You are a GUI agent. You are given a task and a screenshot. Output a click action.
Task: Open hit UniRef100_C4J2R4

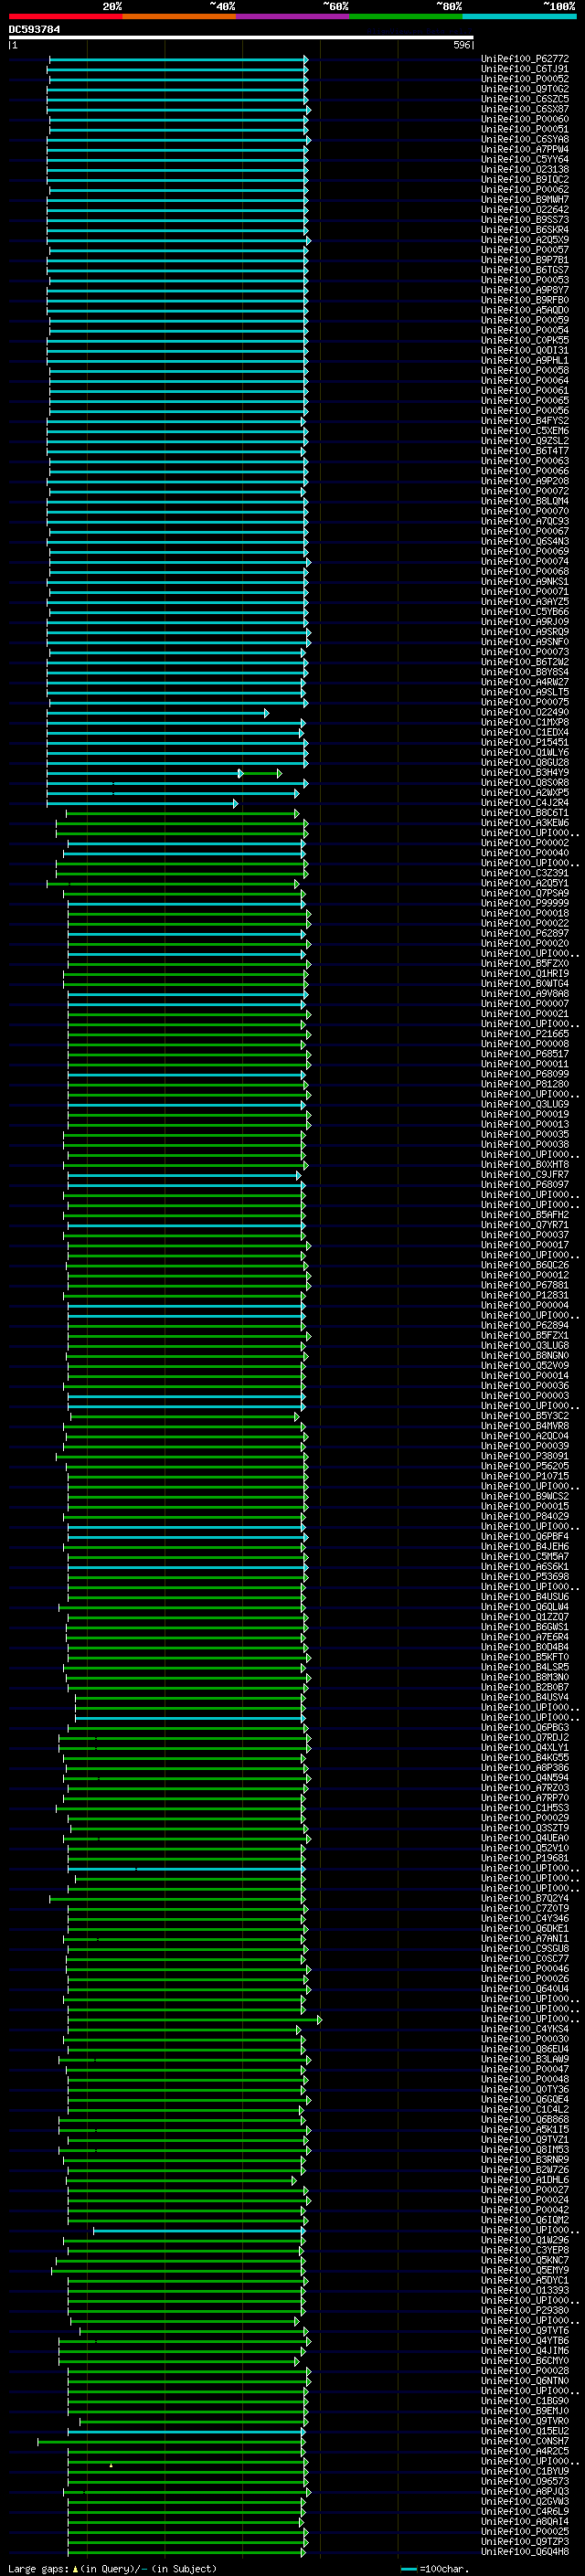(x=525, y=802)
